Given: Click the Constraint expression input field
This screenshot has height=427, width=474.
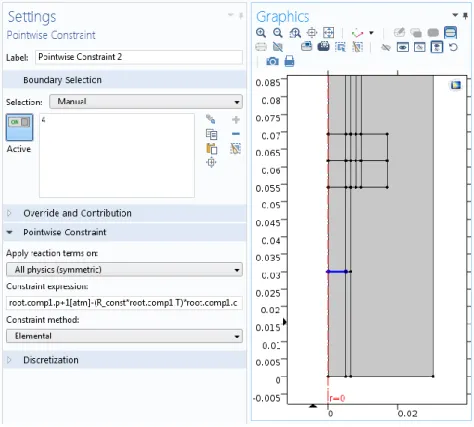Looking at the screenshot, I should [x=124, y=303].
